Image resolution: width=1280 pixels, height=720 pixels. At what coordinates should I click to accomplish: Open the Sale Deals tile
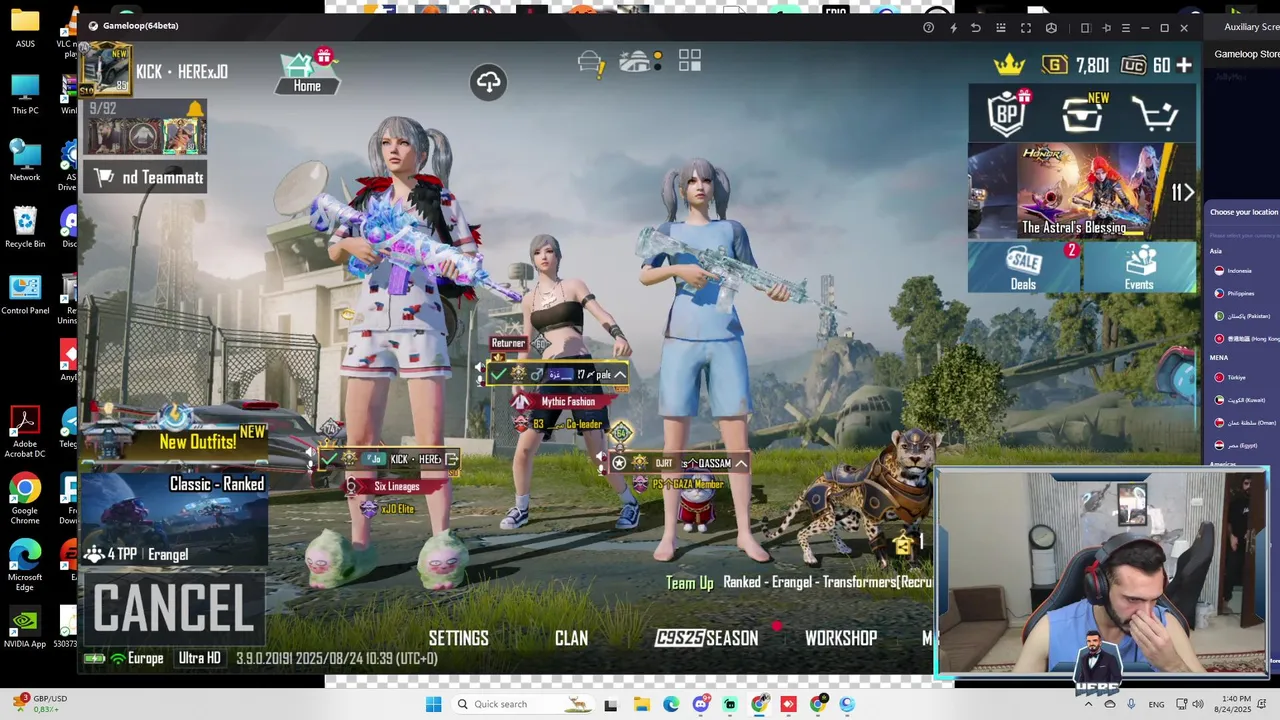[x=1024, y=268]
